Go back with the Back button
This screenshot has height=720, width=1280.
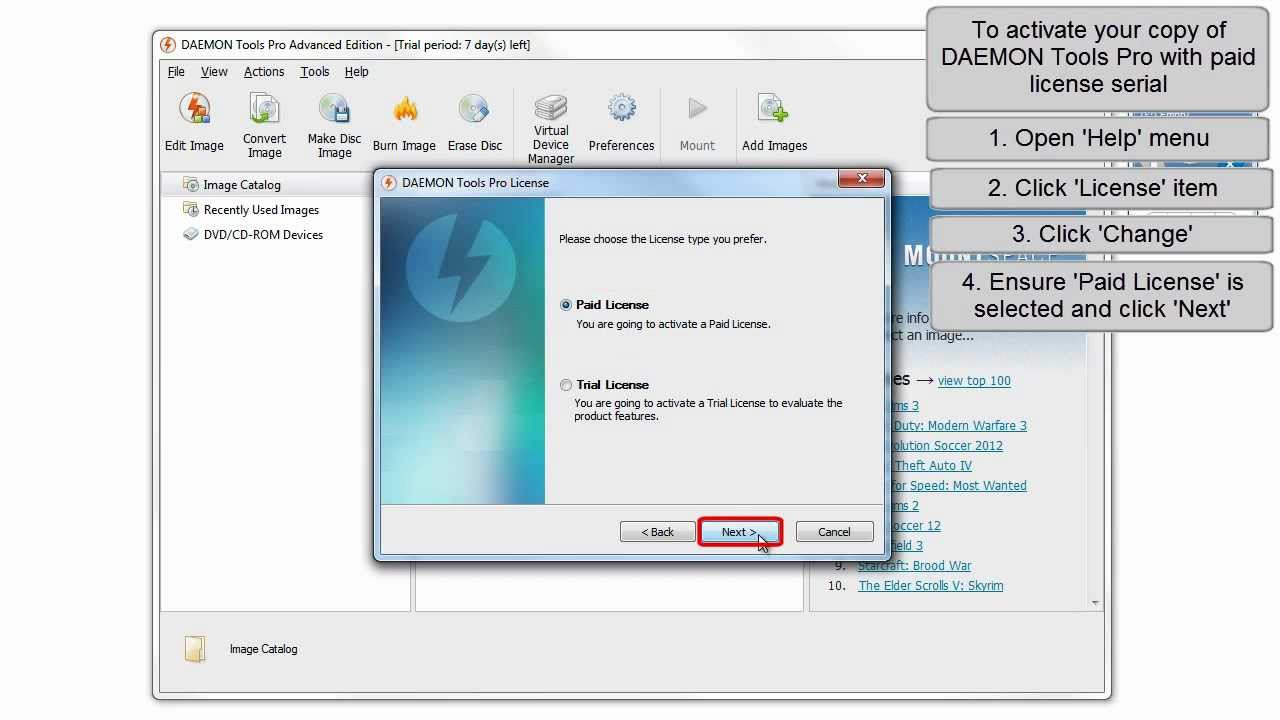click(657, 532)
